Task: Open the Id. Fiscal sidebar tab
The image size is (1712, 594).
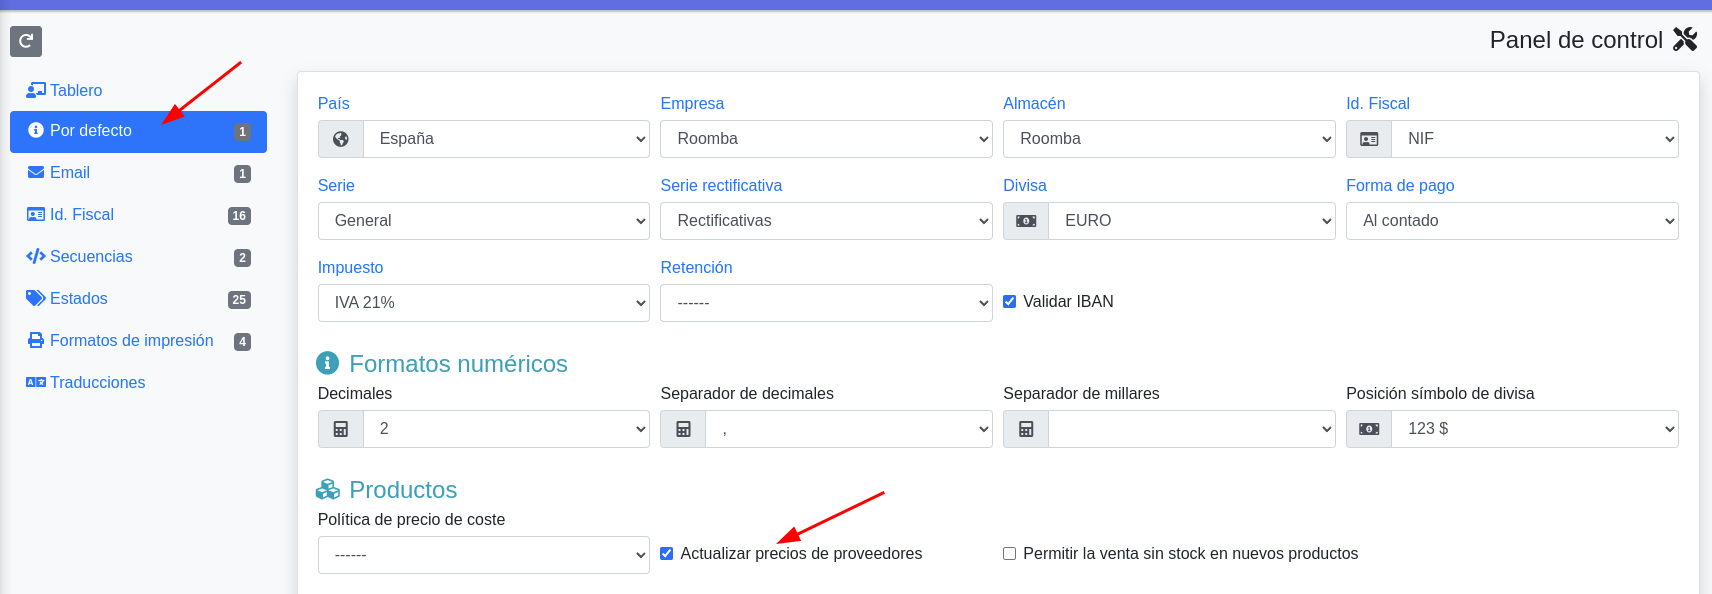Action: click(138, 215)
